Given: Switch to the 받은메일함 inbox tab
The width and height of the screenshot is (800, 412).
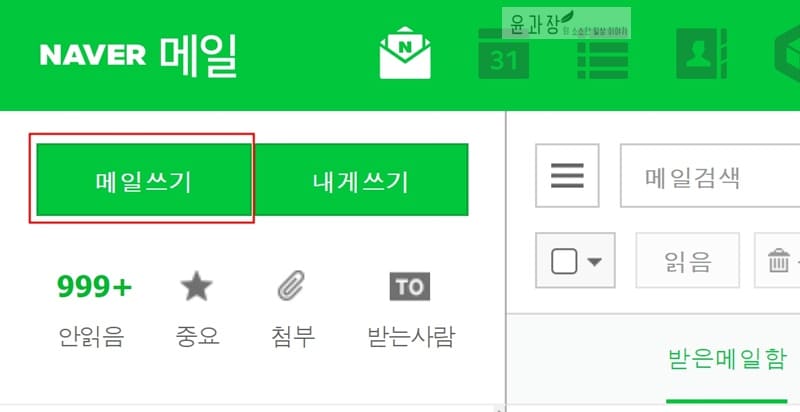Looking at the screenshot, I should pyautogui.click(x=727, y=359).
